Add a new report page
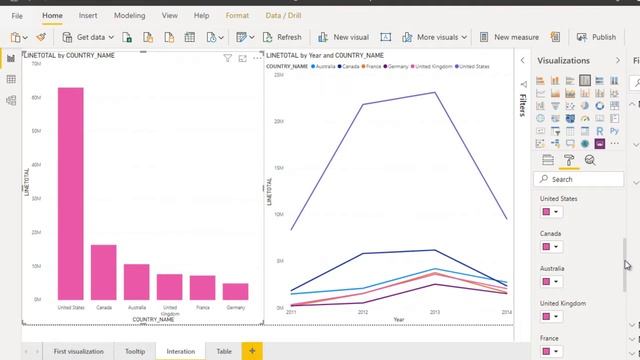 252,351
